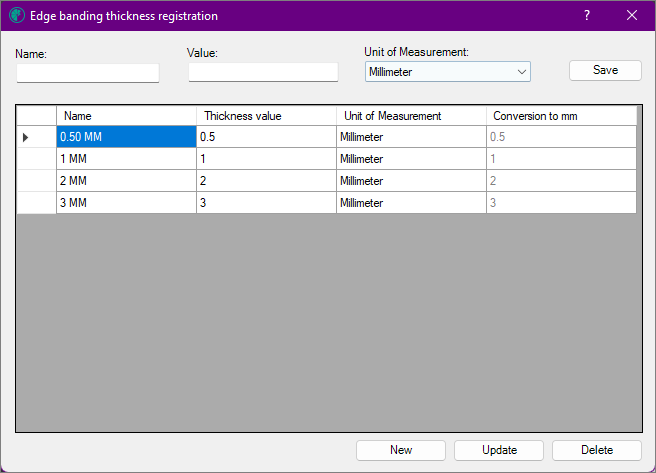Click the row header of 1 MM row
Viewport: 656px width, 473px height.
(x=36, y=159)
